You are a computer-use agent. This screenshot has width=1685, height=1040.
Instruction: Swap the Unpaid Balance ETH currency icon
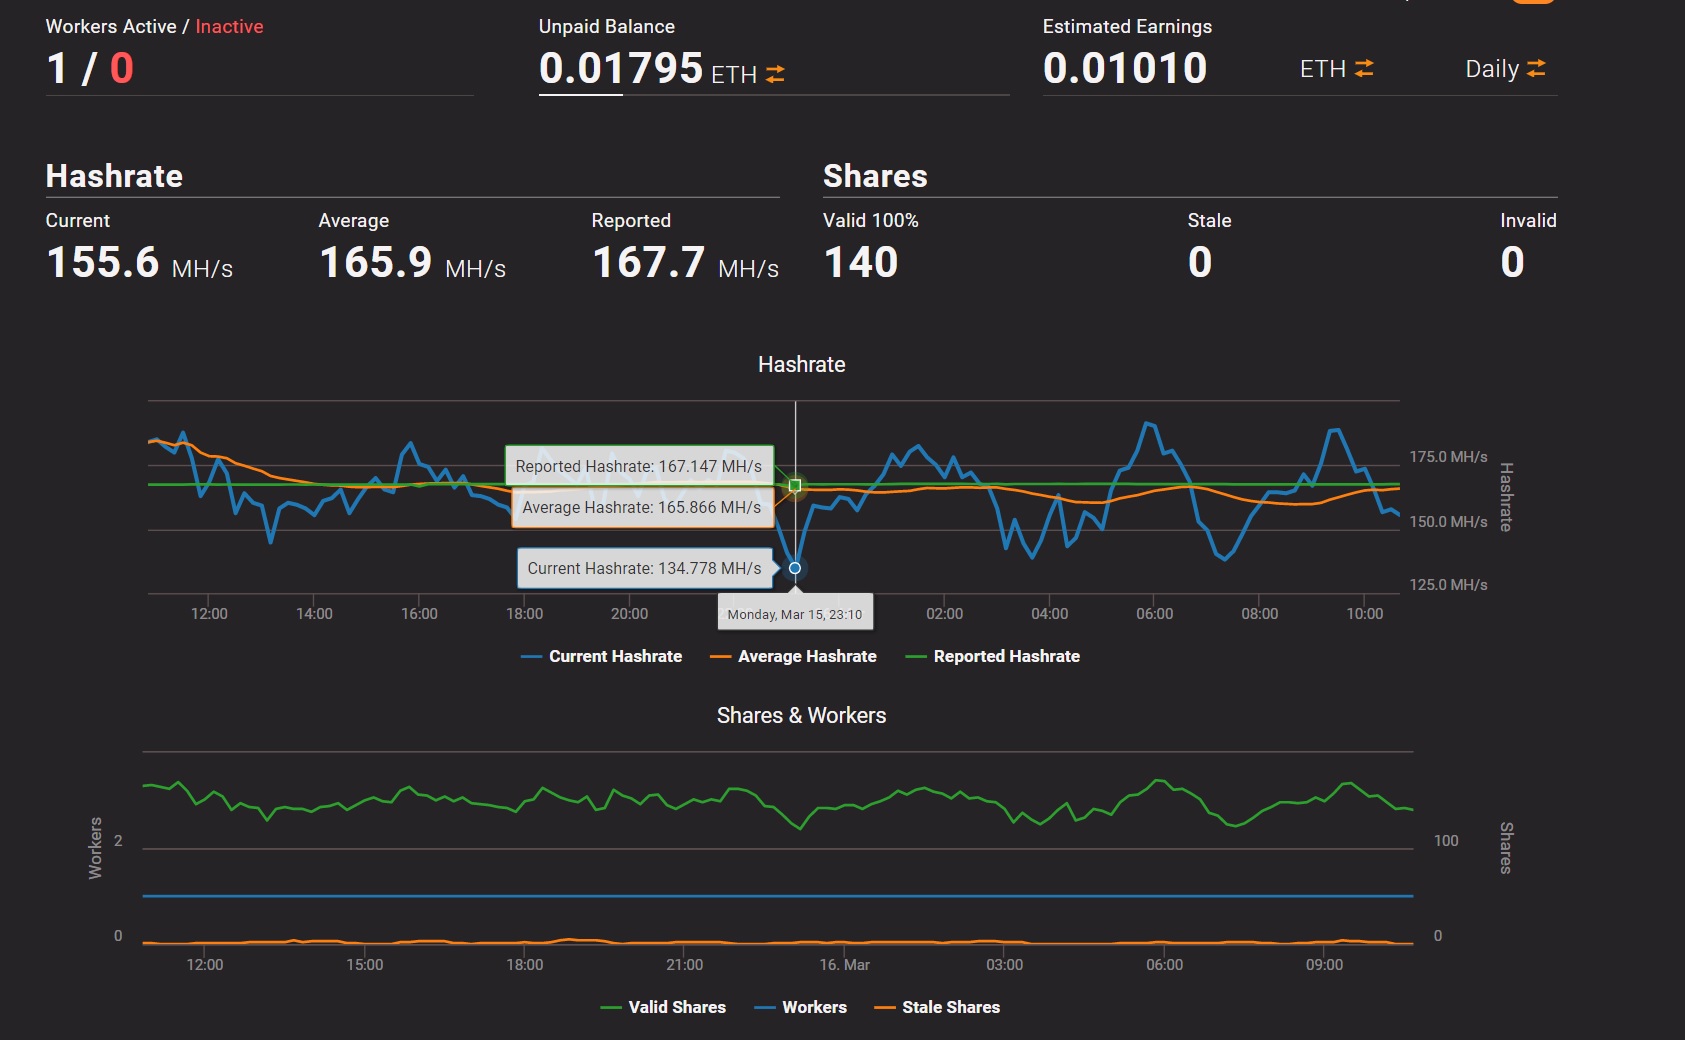point(775,74)
